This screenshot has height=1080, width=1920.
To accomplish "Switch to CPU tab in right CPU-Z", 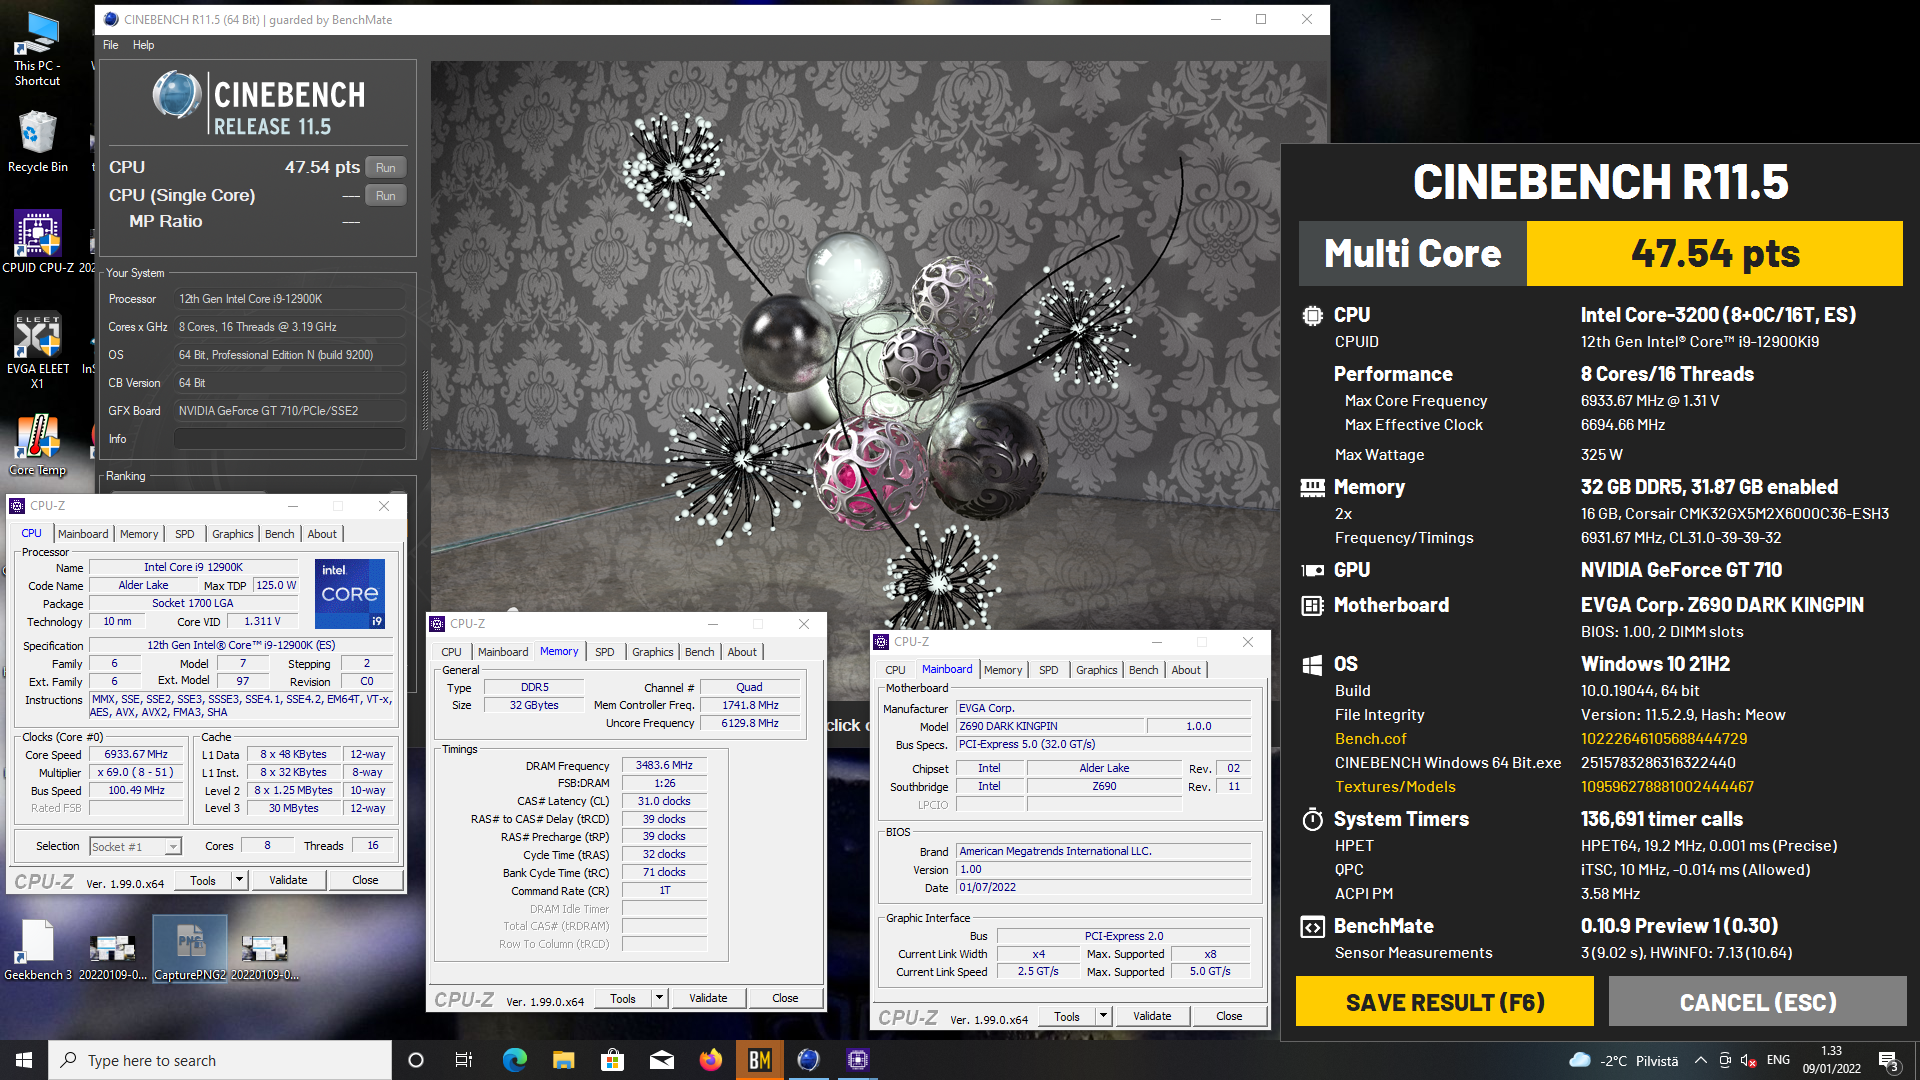I will (895, 670).
